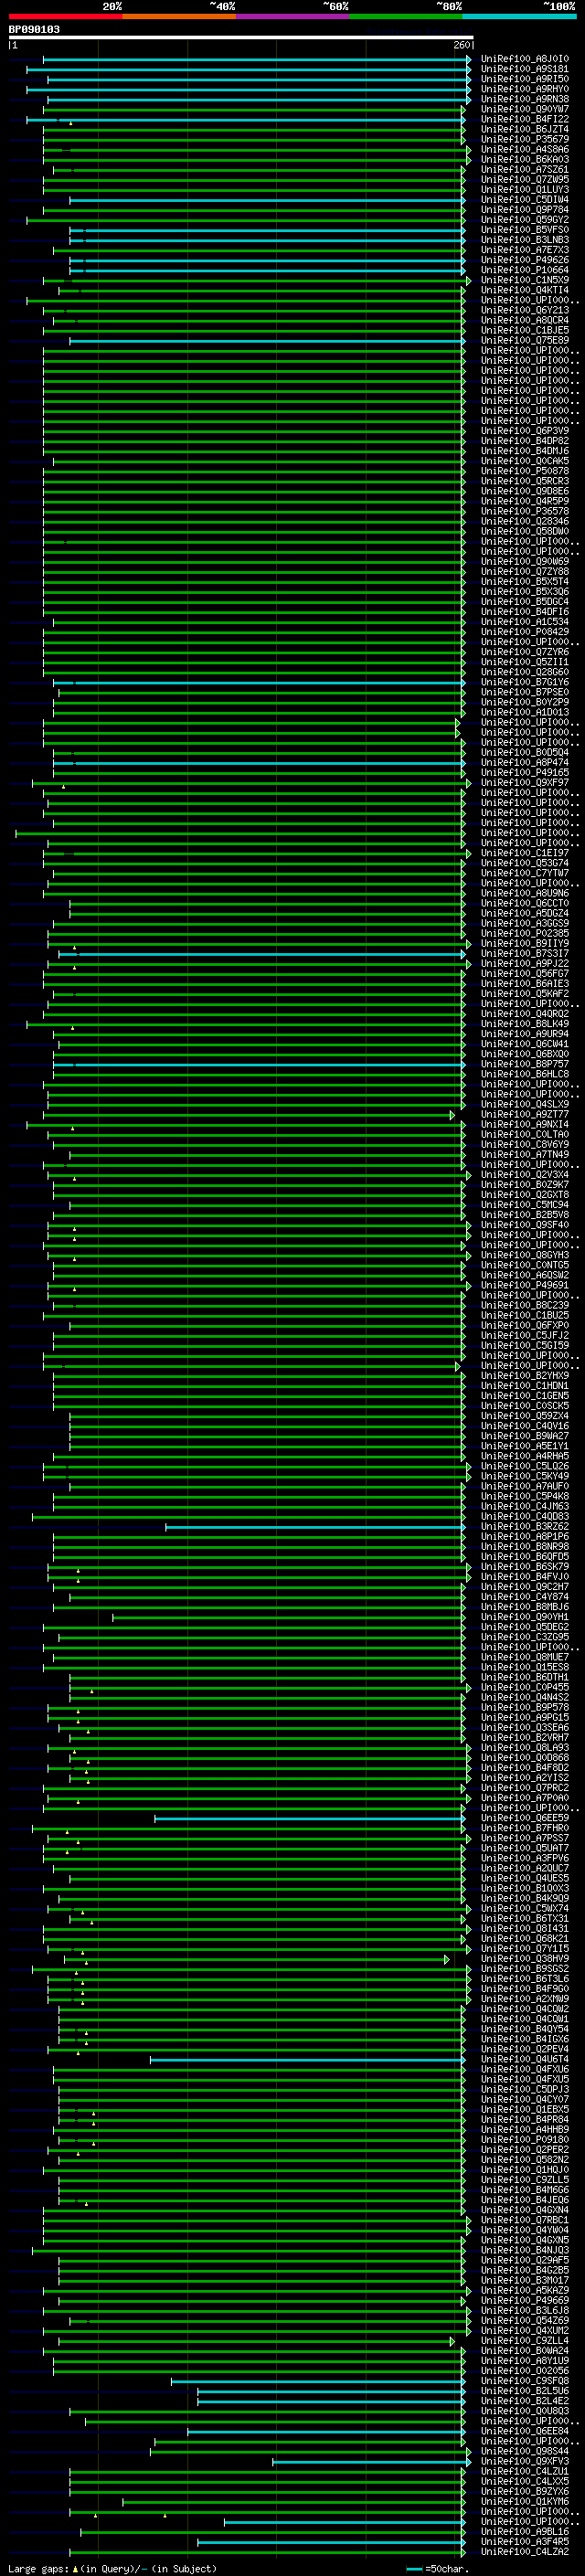Select hit UniRef100_Q6EE59
This screenshot has height=2576, width=585.
coord(524,1818)
